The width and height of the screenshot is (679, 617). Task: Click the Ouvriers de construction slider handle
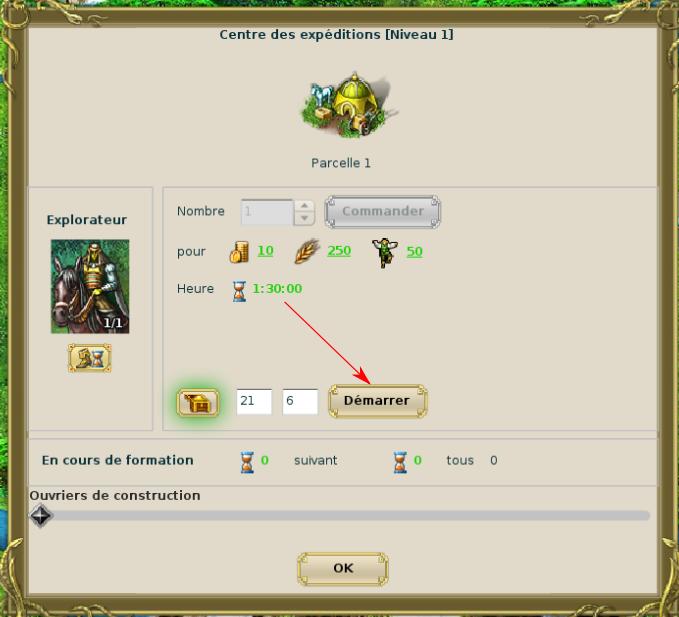pyautogui.click(x=41, y=516)
